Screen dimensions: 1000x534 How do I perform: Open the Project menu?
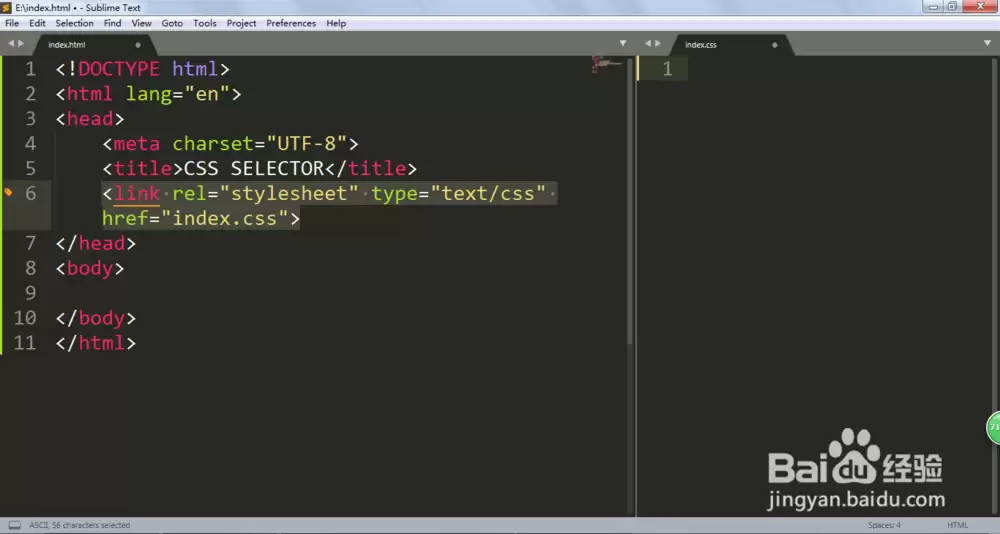coord(241,23)
